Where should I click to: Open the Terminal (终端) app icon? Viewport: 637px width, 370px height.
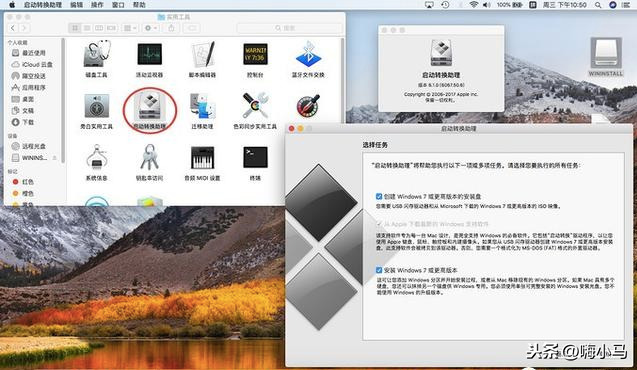pos(255,157)
